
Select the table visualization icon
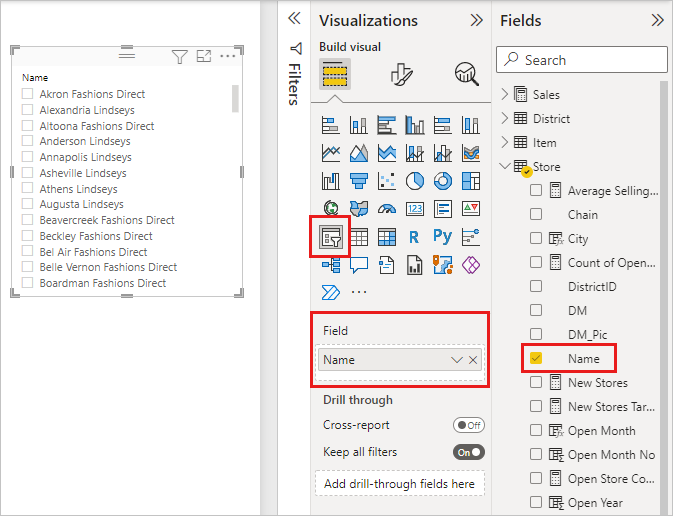[x=358, y=237]
